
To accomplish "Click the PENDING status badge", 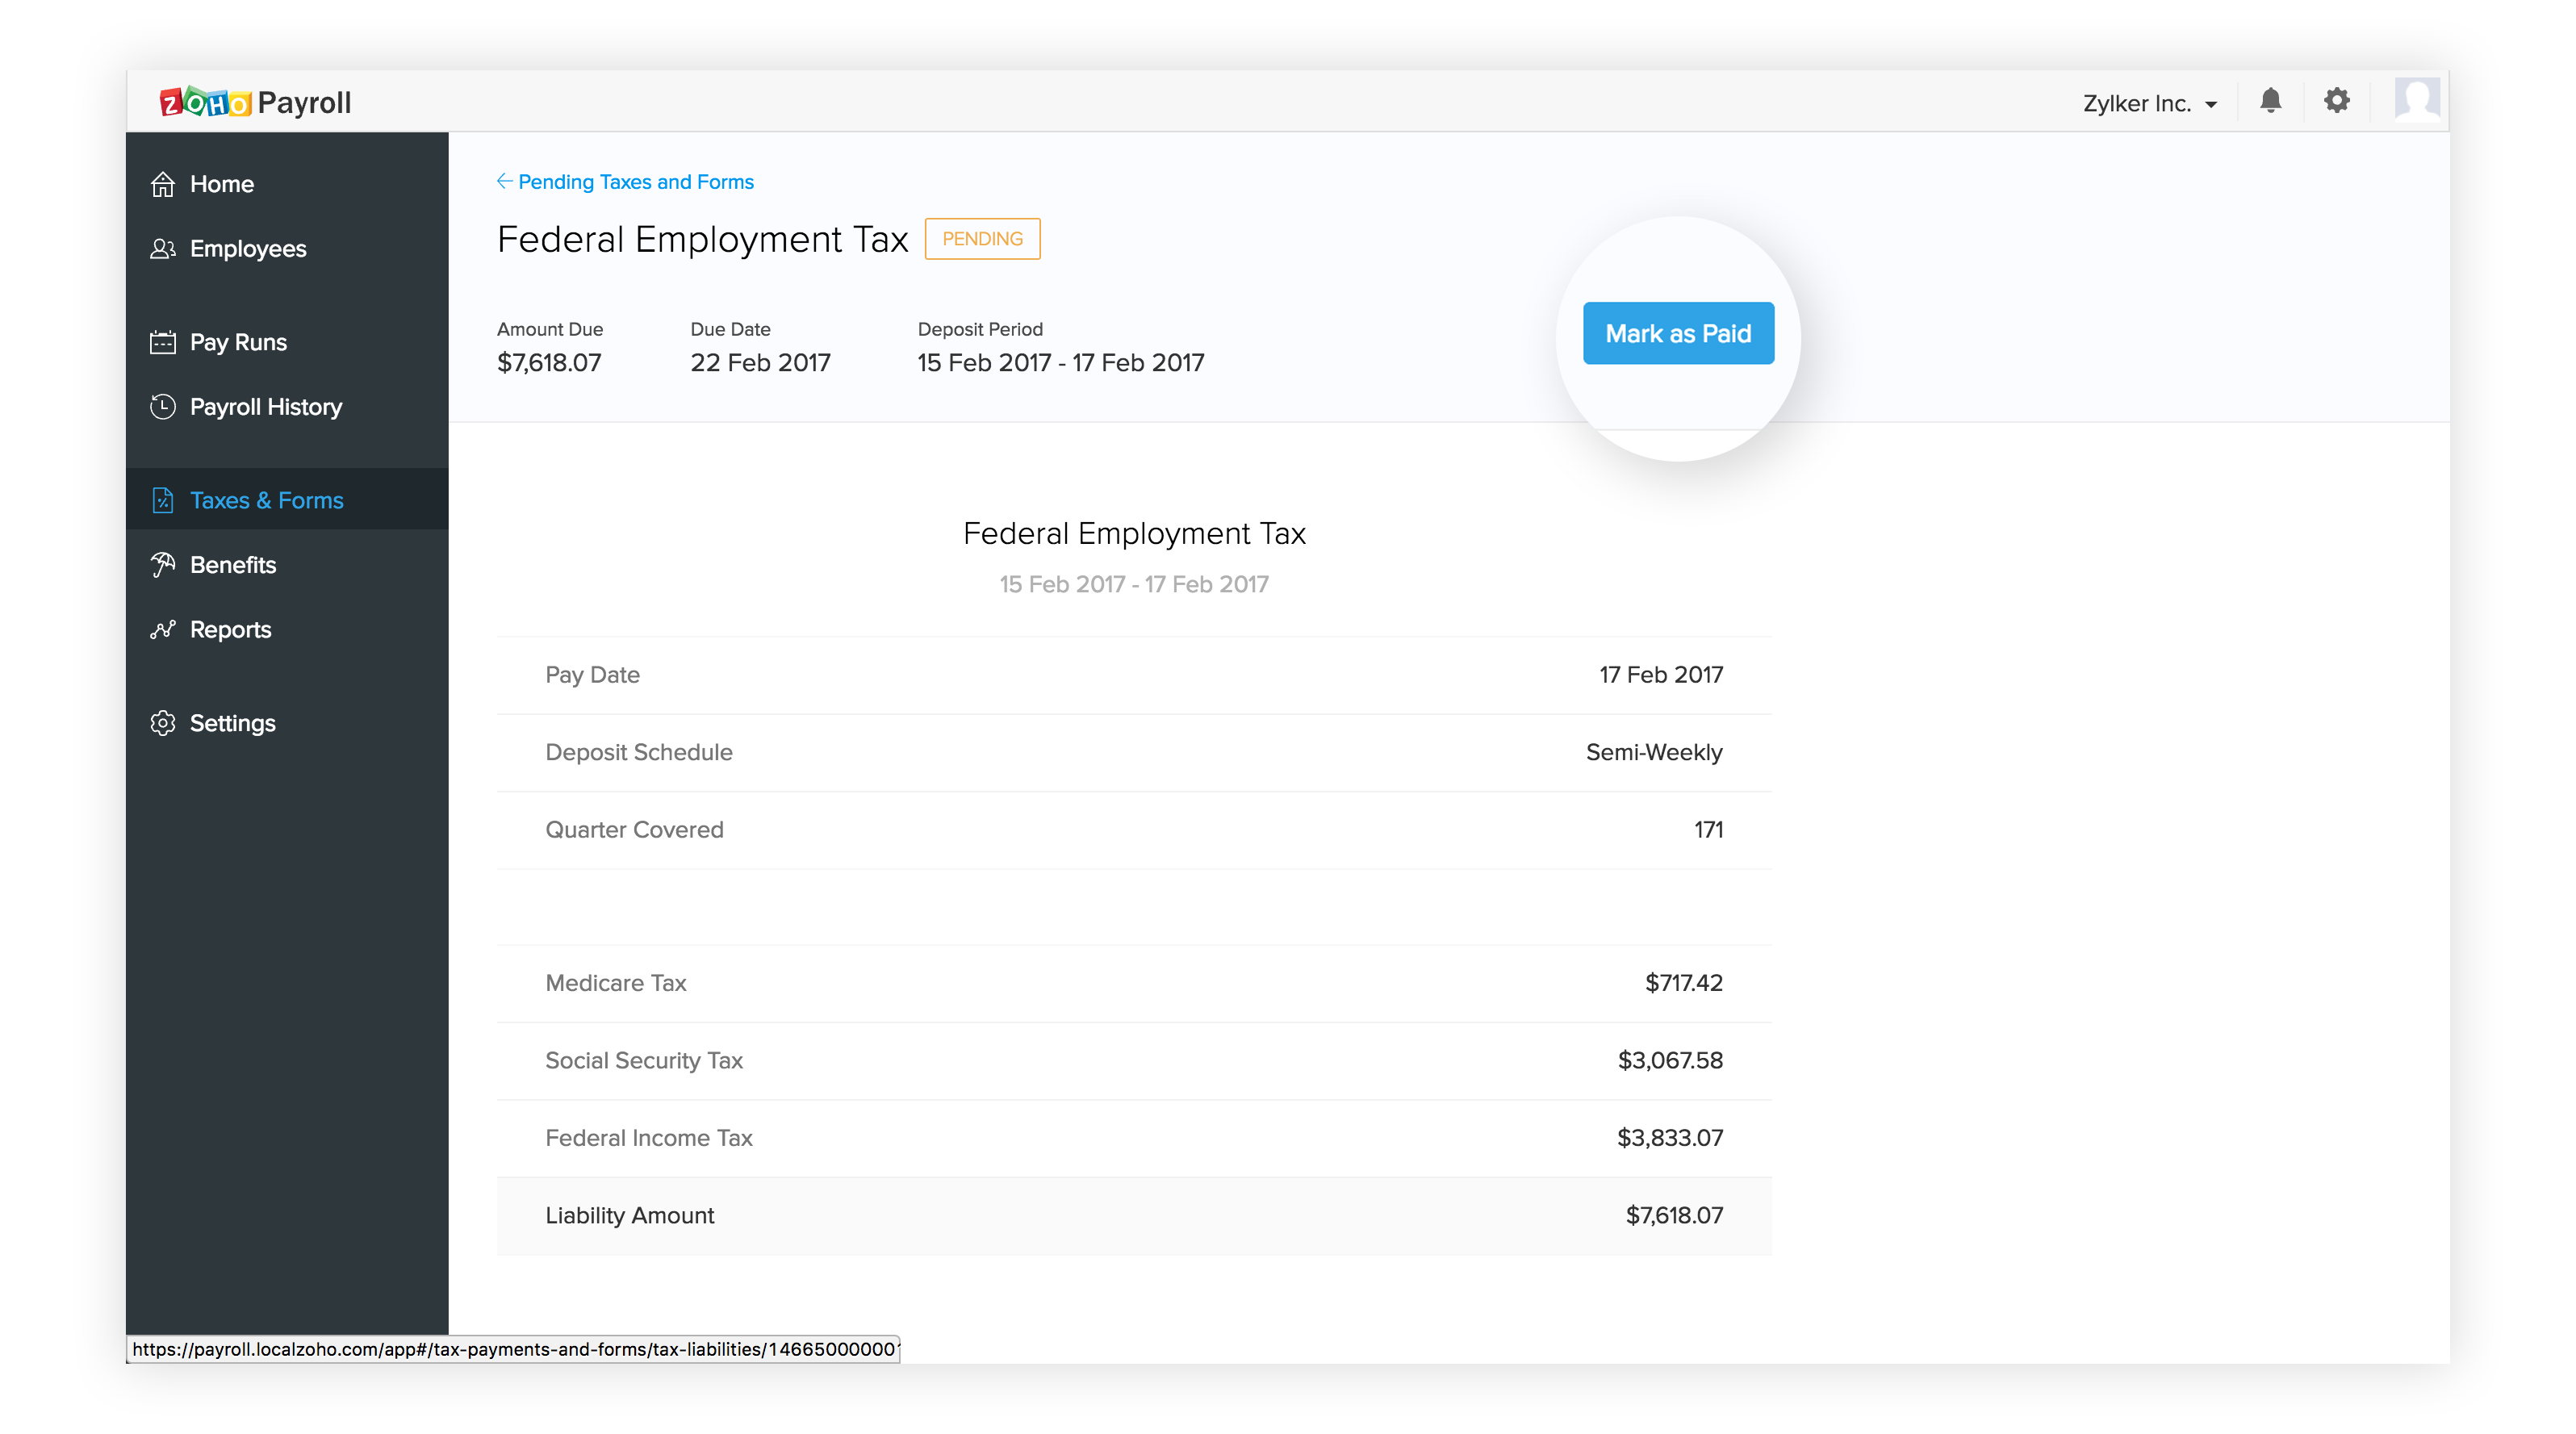I will (982, 239).
